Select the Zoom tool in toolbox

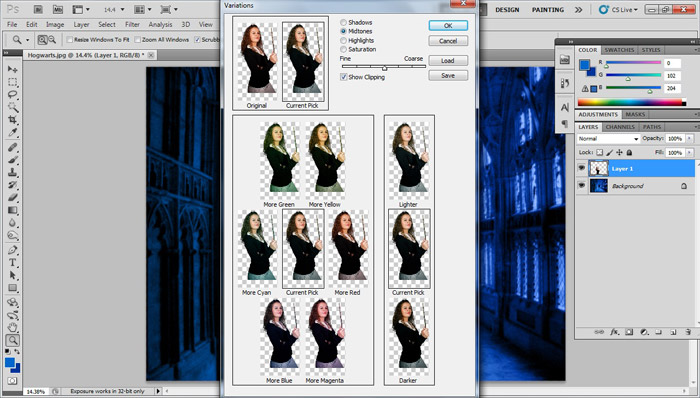click(12, 340)
